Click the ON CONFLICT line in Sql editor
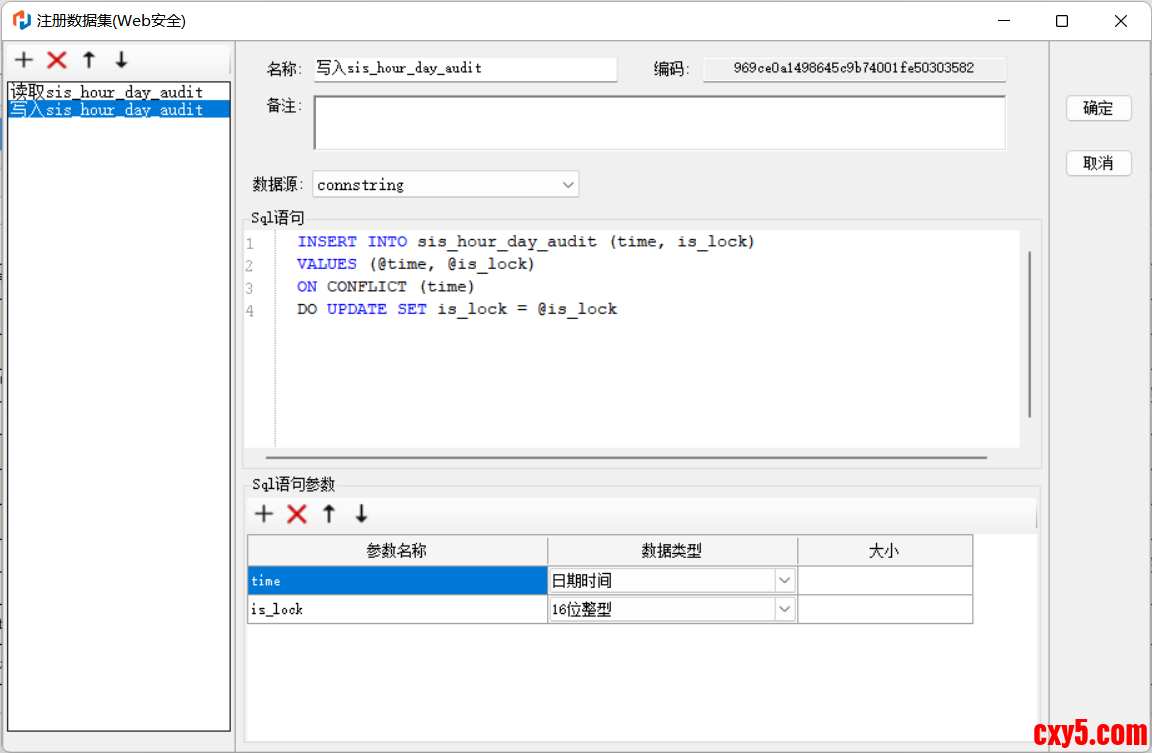 (x=386, y=287)
